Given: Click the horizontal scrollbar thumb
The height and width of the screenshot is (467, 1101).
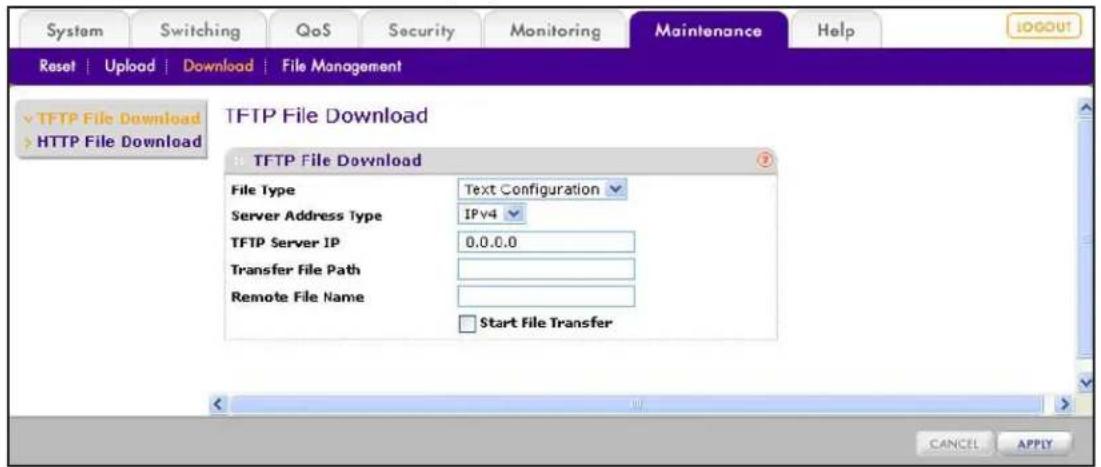Looking at the screenshot, I should tap(637, 405).
